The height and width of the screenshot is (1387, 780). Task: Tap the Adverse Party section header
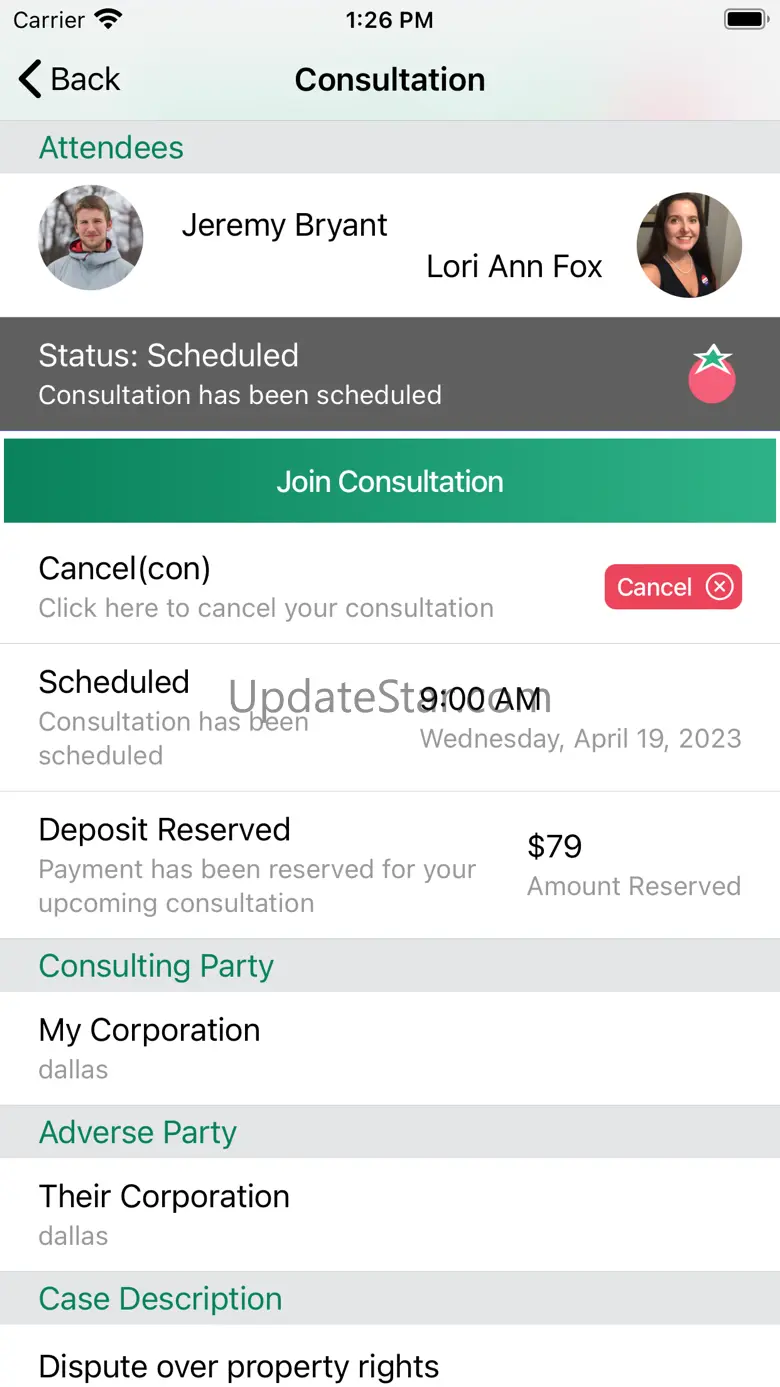tap(138, 1133)
